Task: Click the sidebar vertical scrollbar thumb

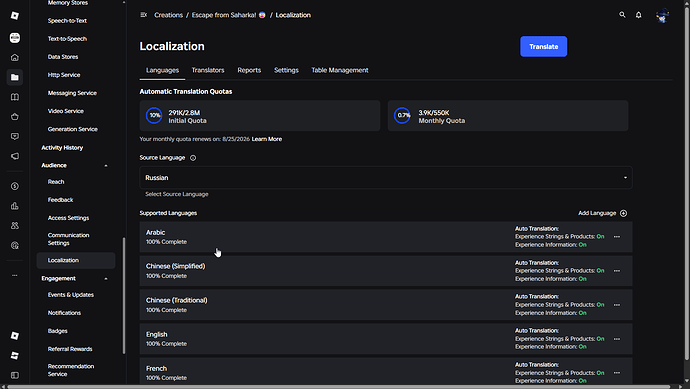Action: (x=124, y=295)
